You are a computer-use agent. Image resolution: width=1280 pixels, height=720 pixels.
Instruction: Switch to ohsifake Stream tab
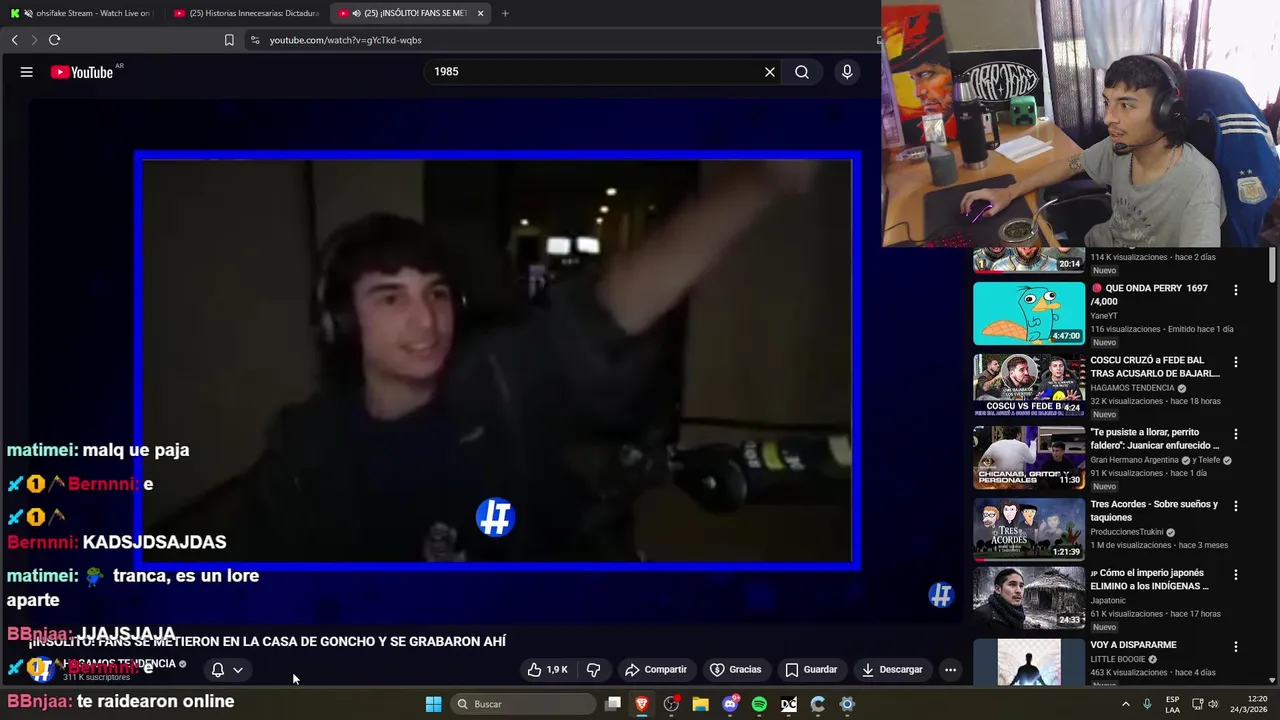coord(80,13)
